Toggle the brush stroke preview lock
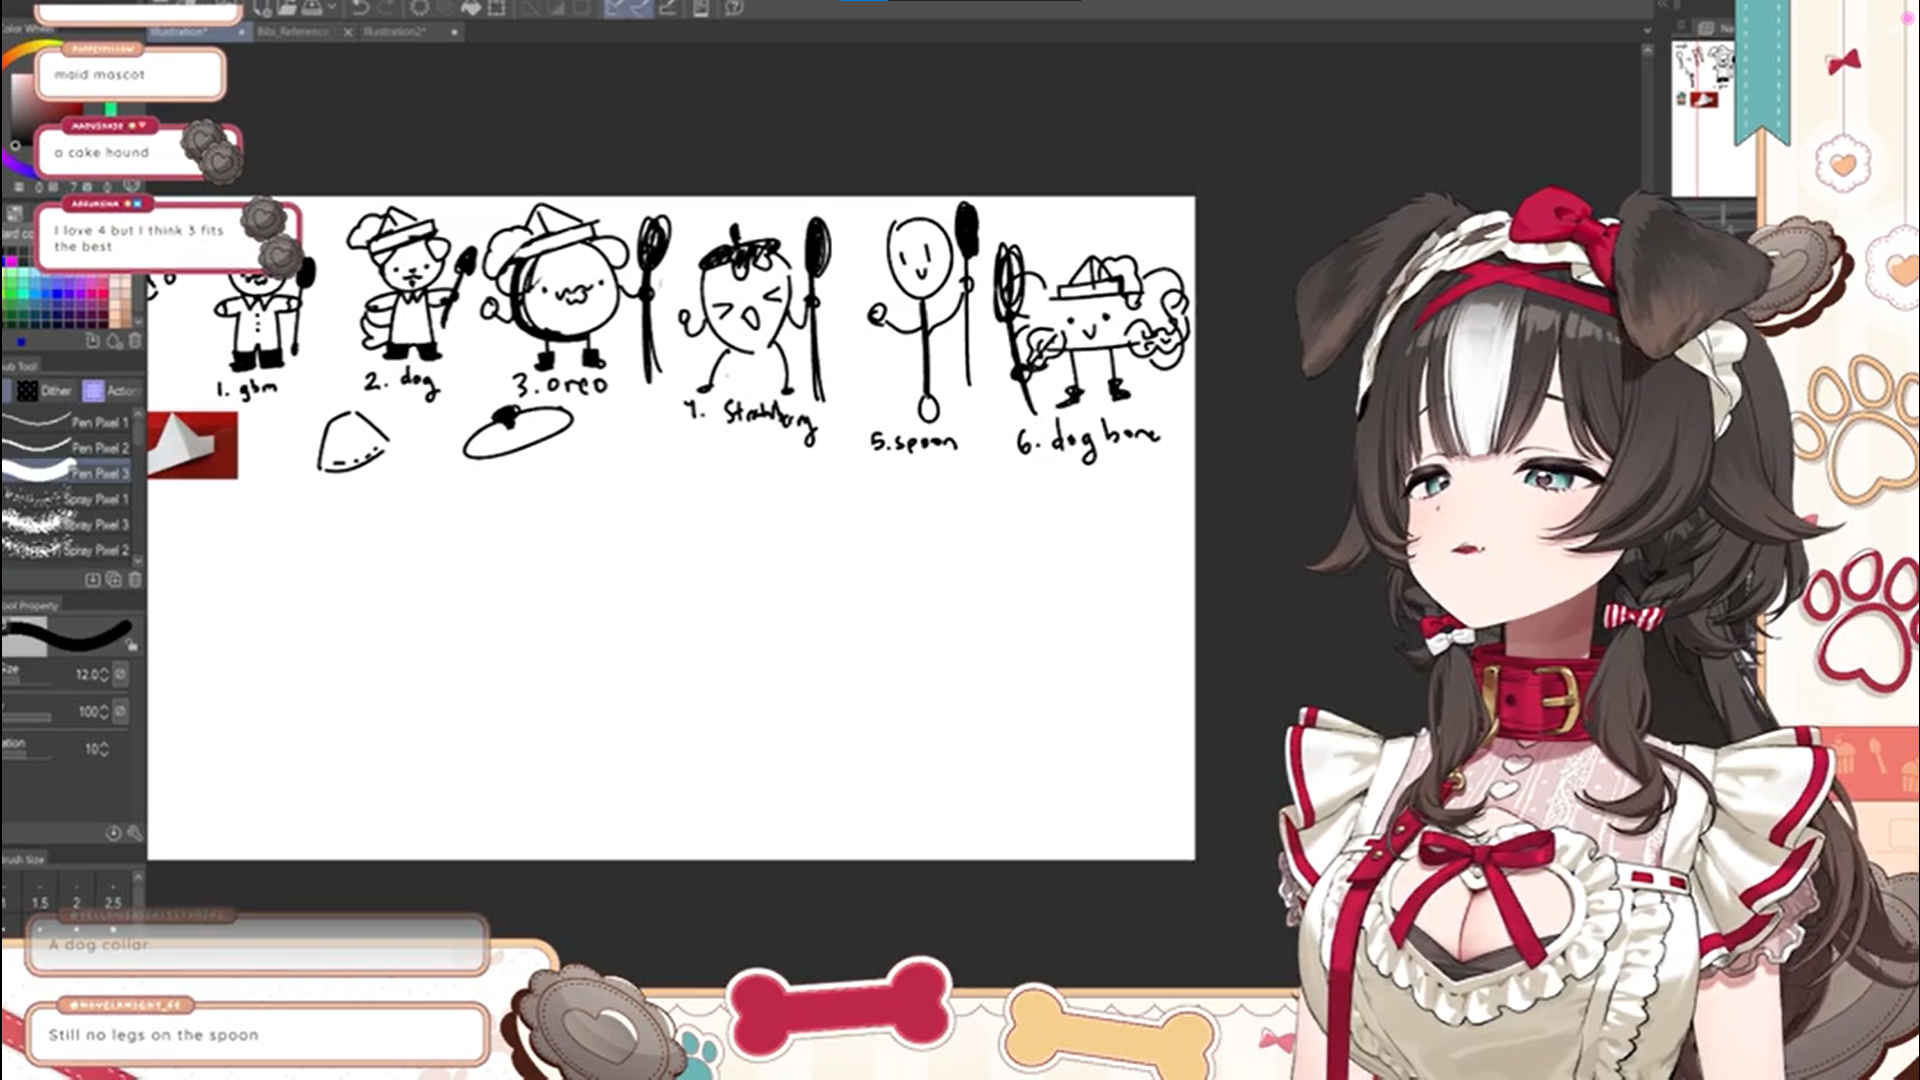 click(132, 647)
